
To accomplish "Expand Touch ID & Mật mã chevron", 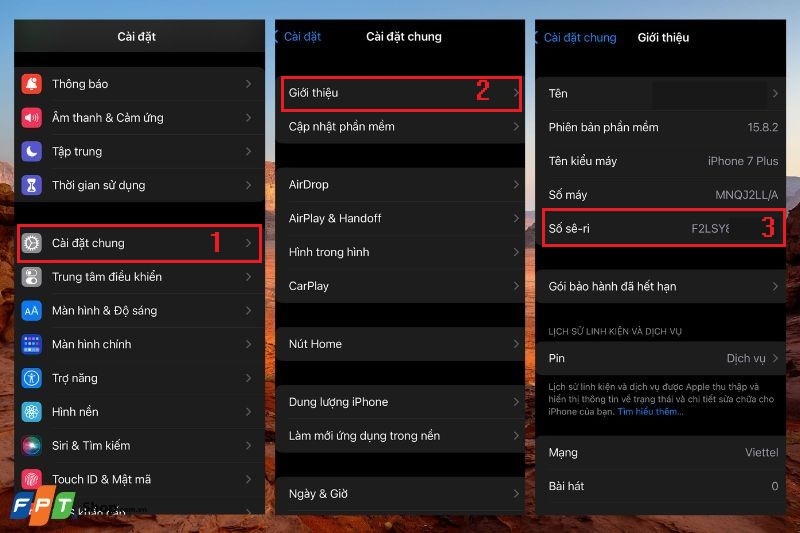I will coord(248,479).
